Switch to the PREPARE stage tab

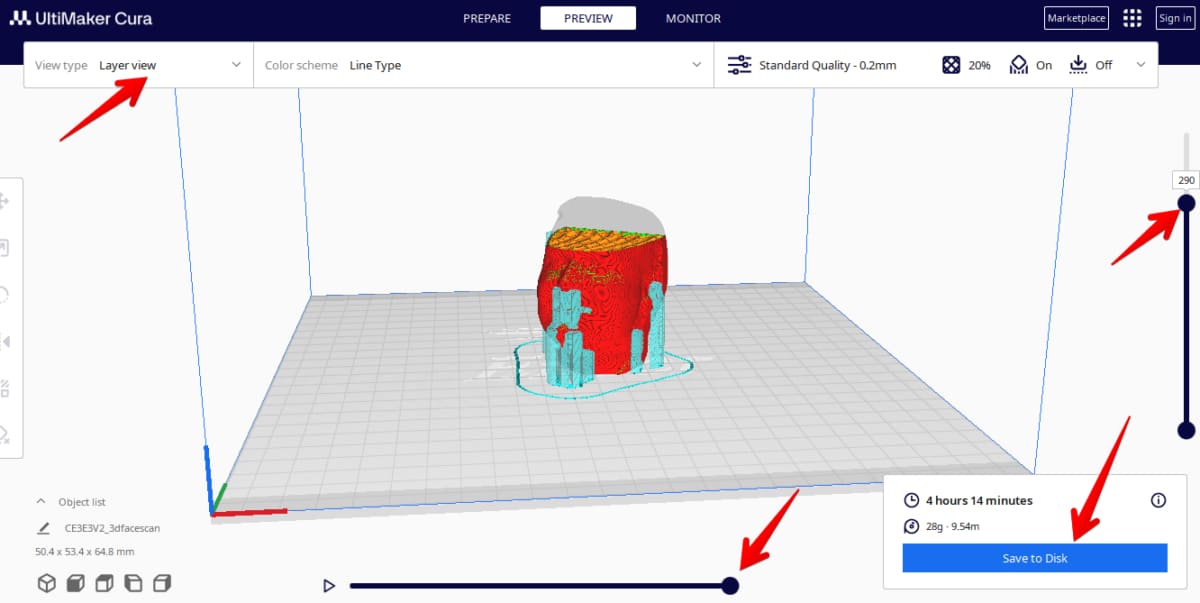click(487, 18)
